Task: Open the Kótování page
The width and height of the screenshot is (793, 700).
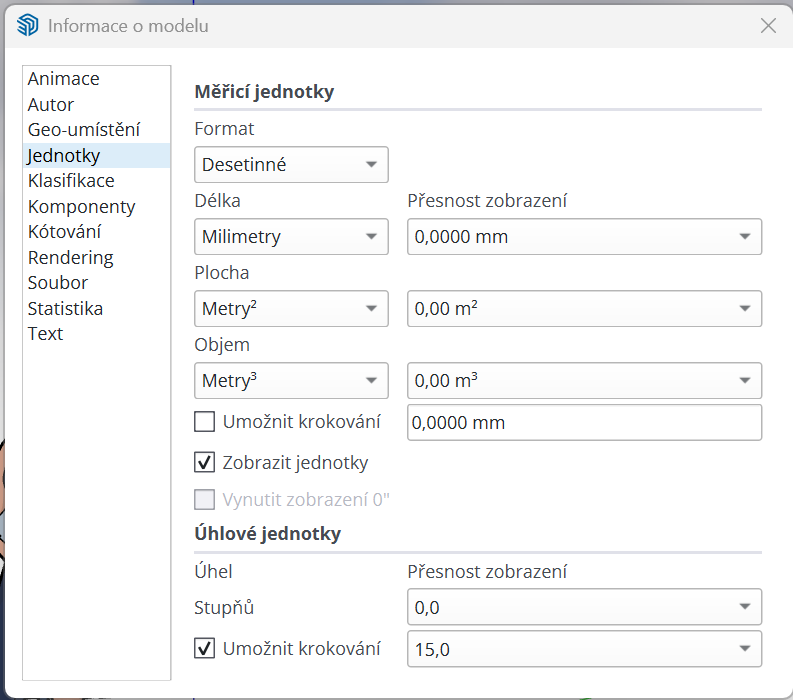Action: [x=64, y=232]
